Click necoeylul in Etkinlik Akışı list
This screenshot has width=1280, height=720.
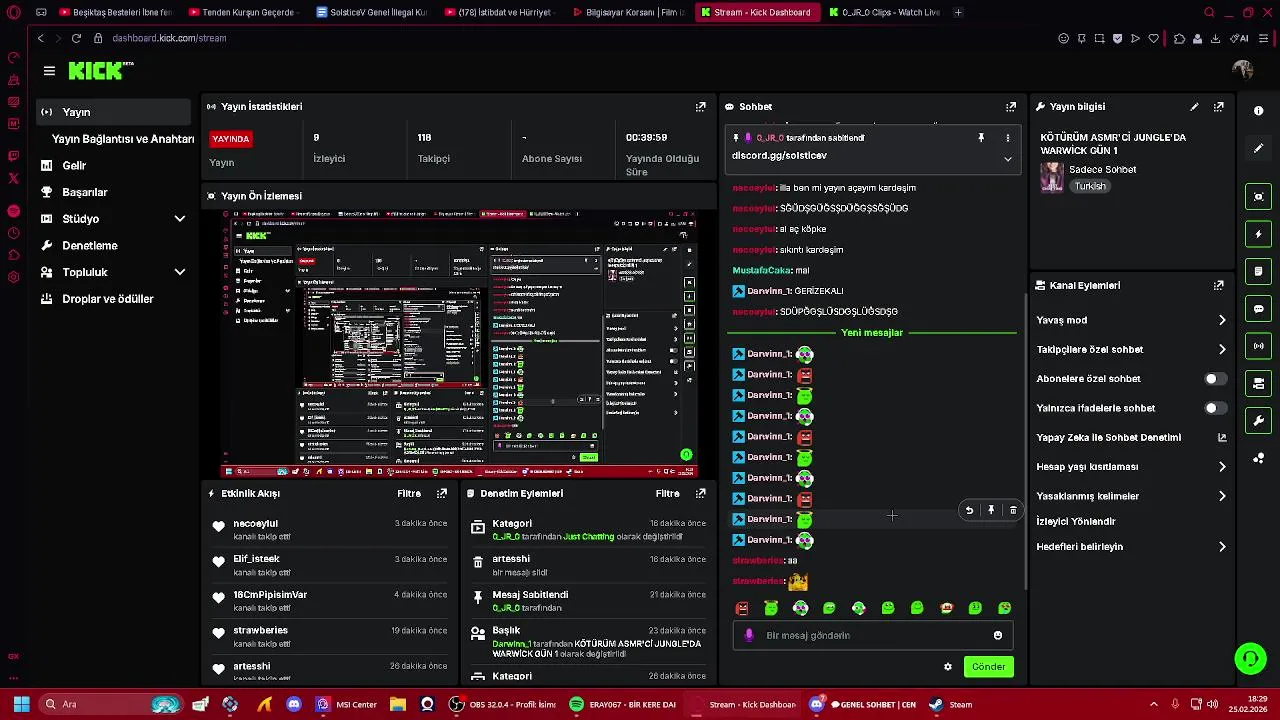click(255, 524)
